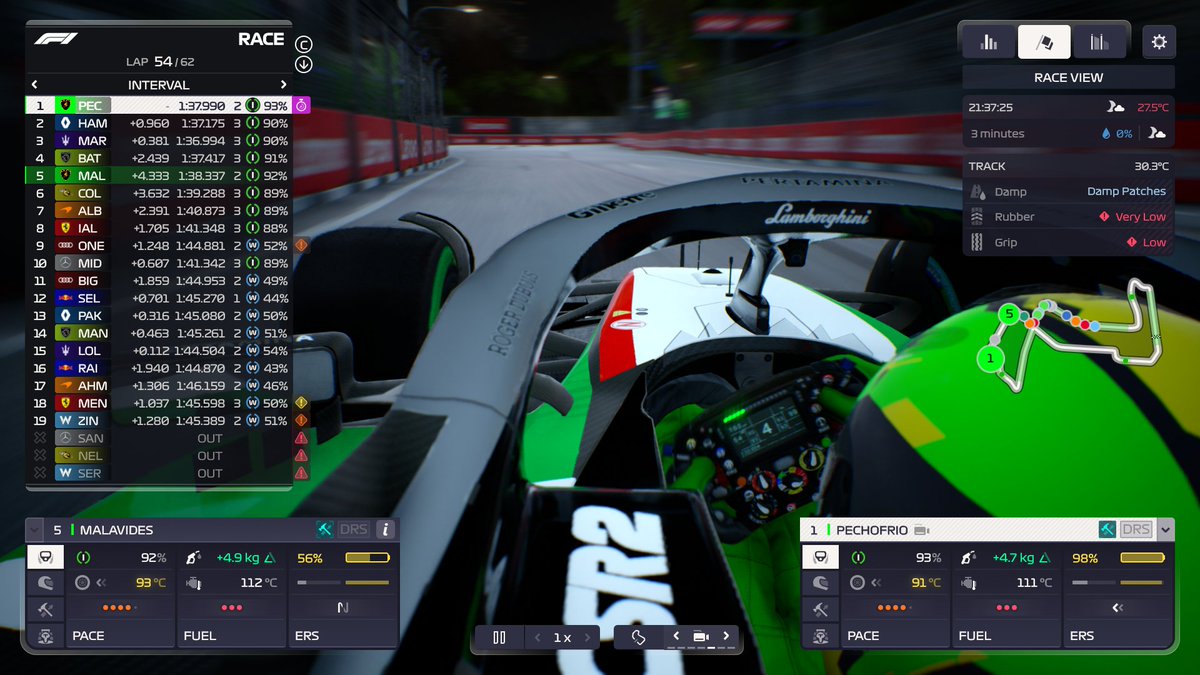Expand Pechofrio driver panel dropdown
1200x675 pixels.
tap(1164, 529)
